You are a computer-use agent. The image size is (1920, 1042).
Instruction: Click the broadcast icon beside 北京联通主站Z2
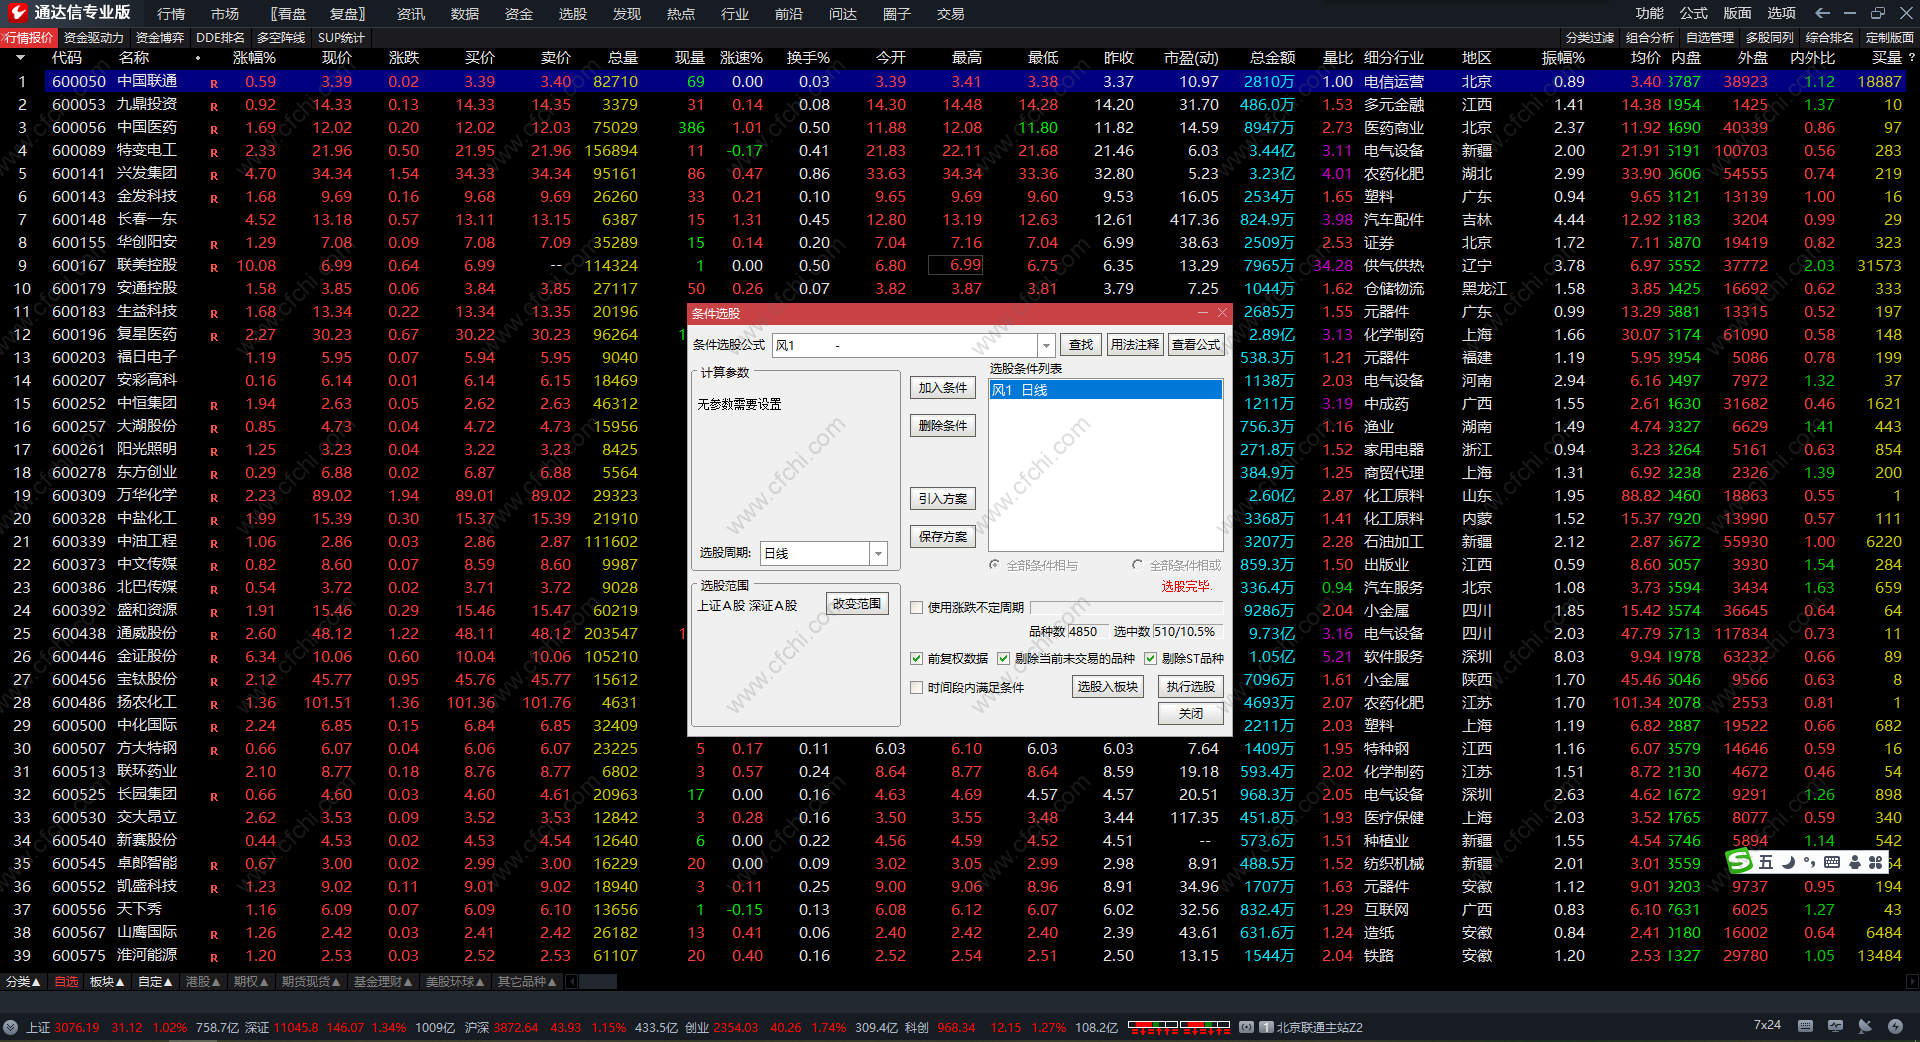point(1246,1027)
